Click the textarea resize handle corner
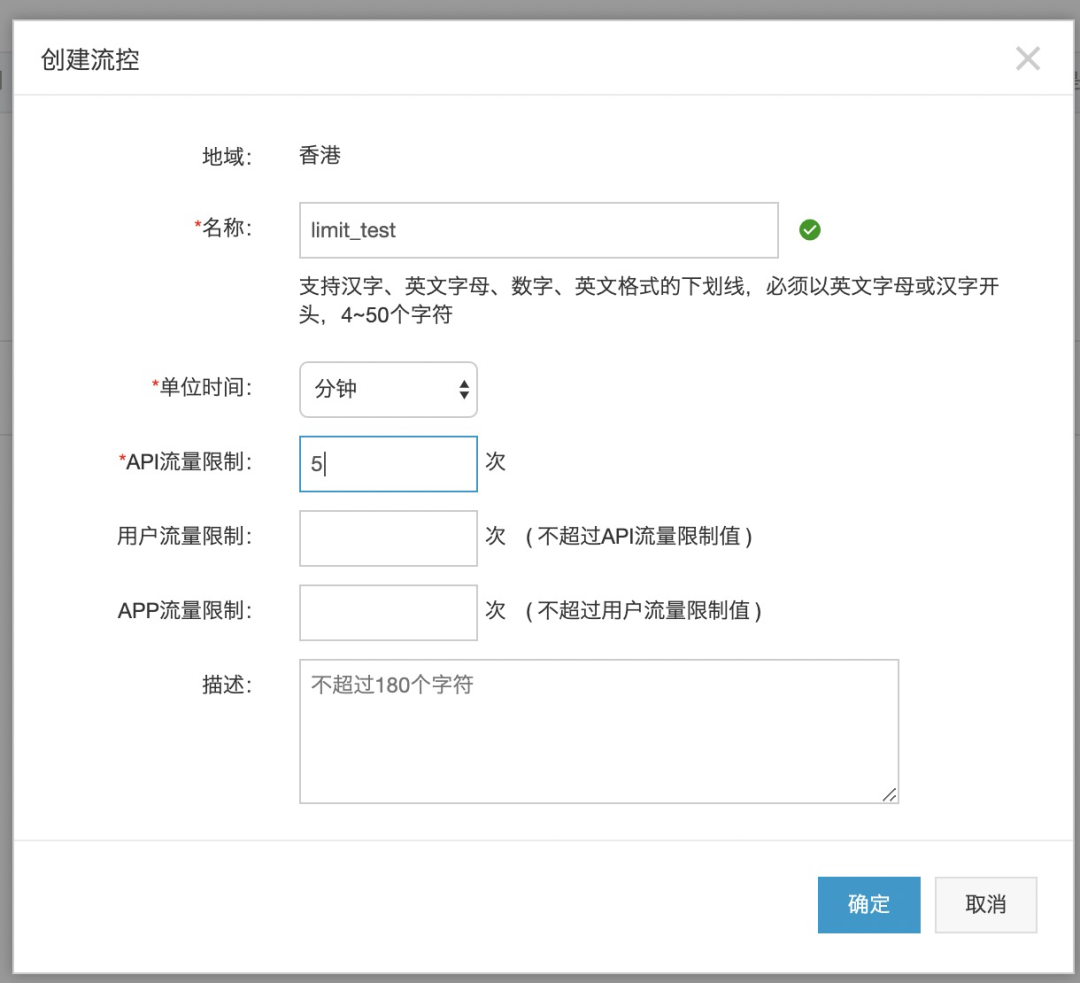The height and width of the screenshot is (983, 1080). click(x=889, y=794)
